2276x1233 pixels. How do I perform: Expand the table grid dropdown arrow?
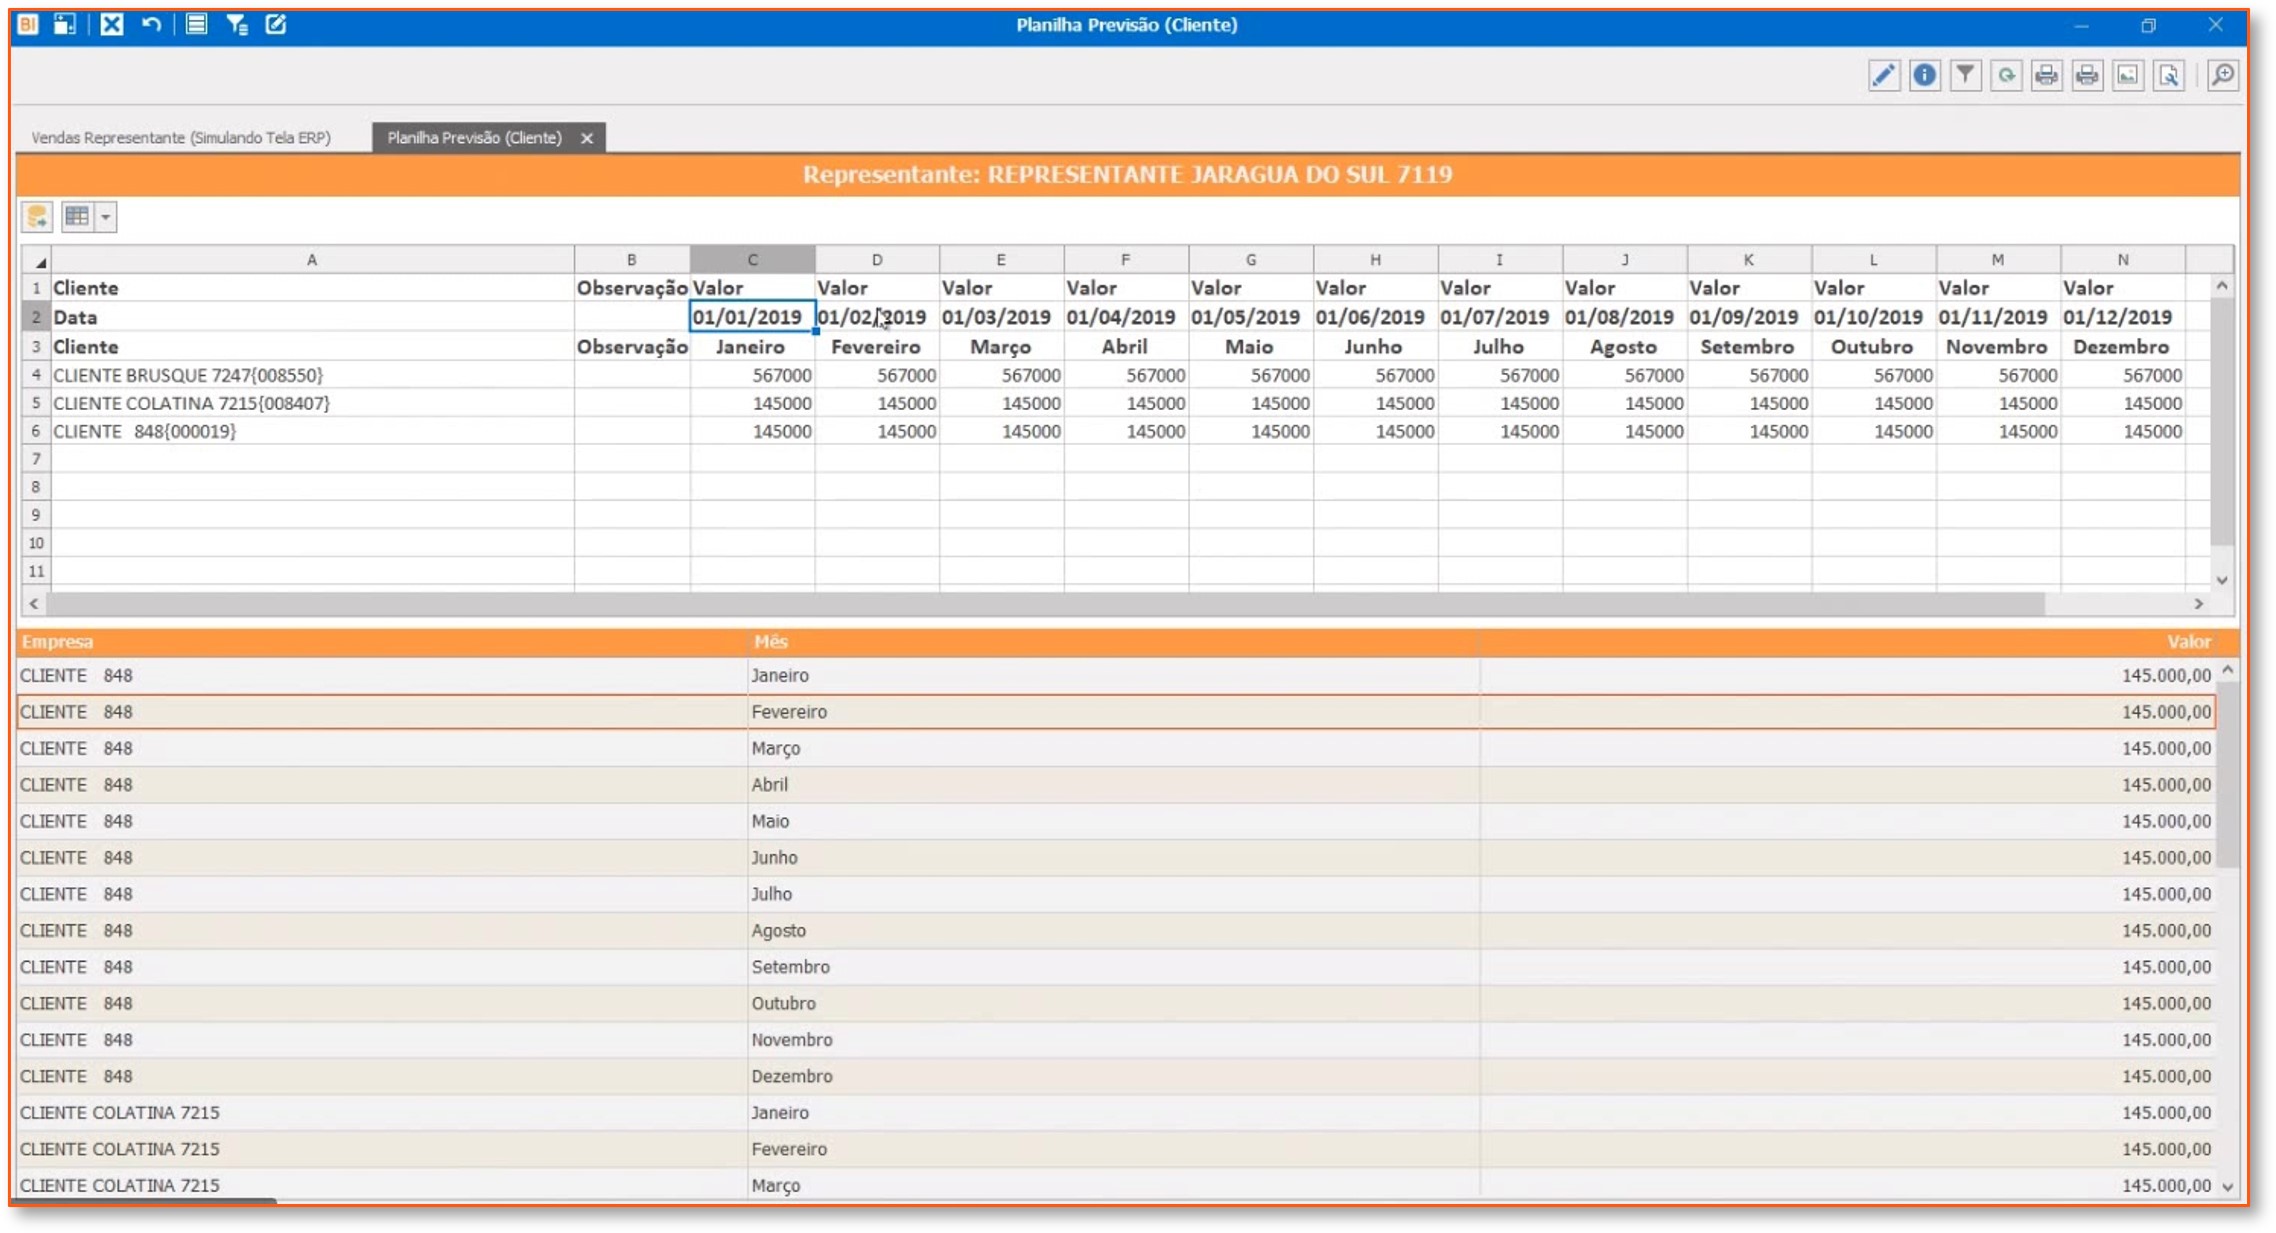[x=105, y=217]
